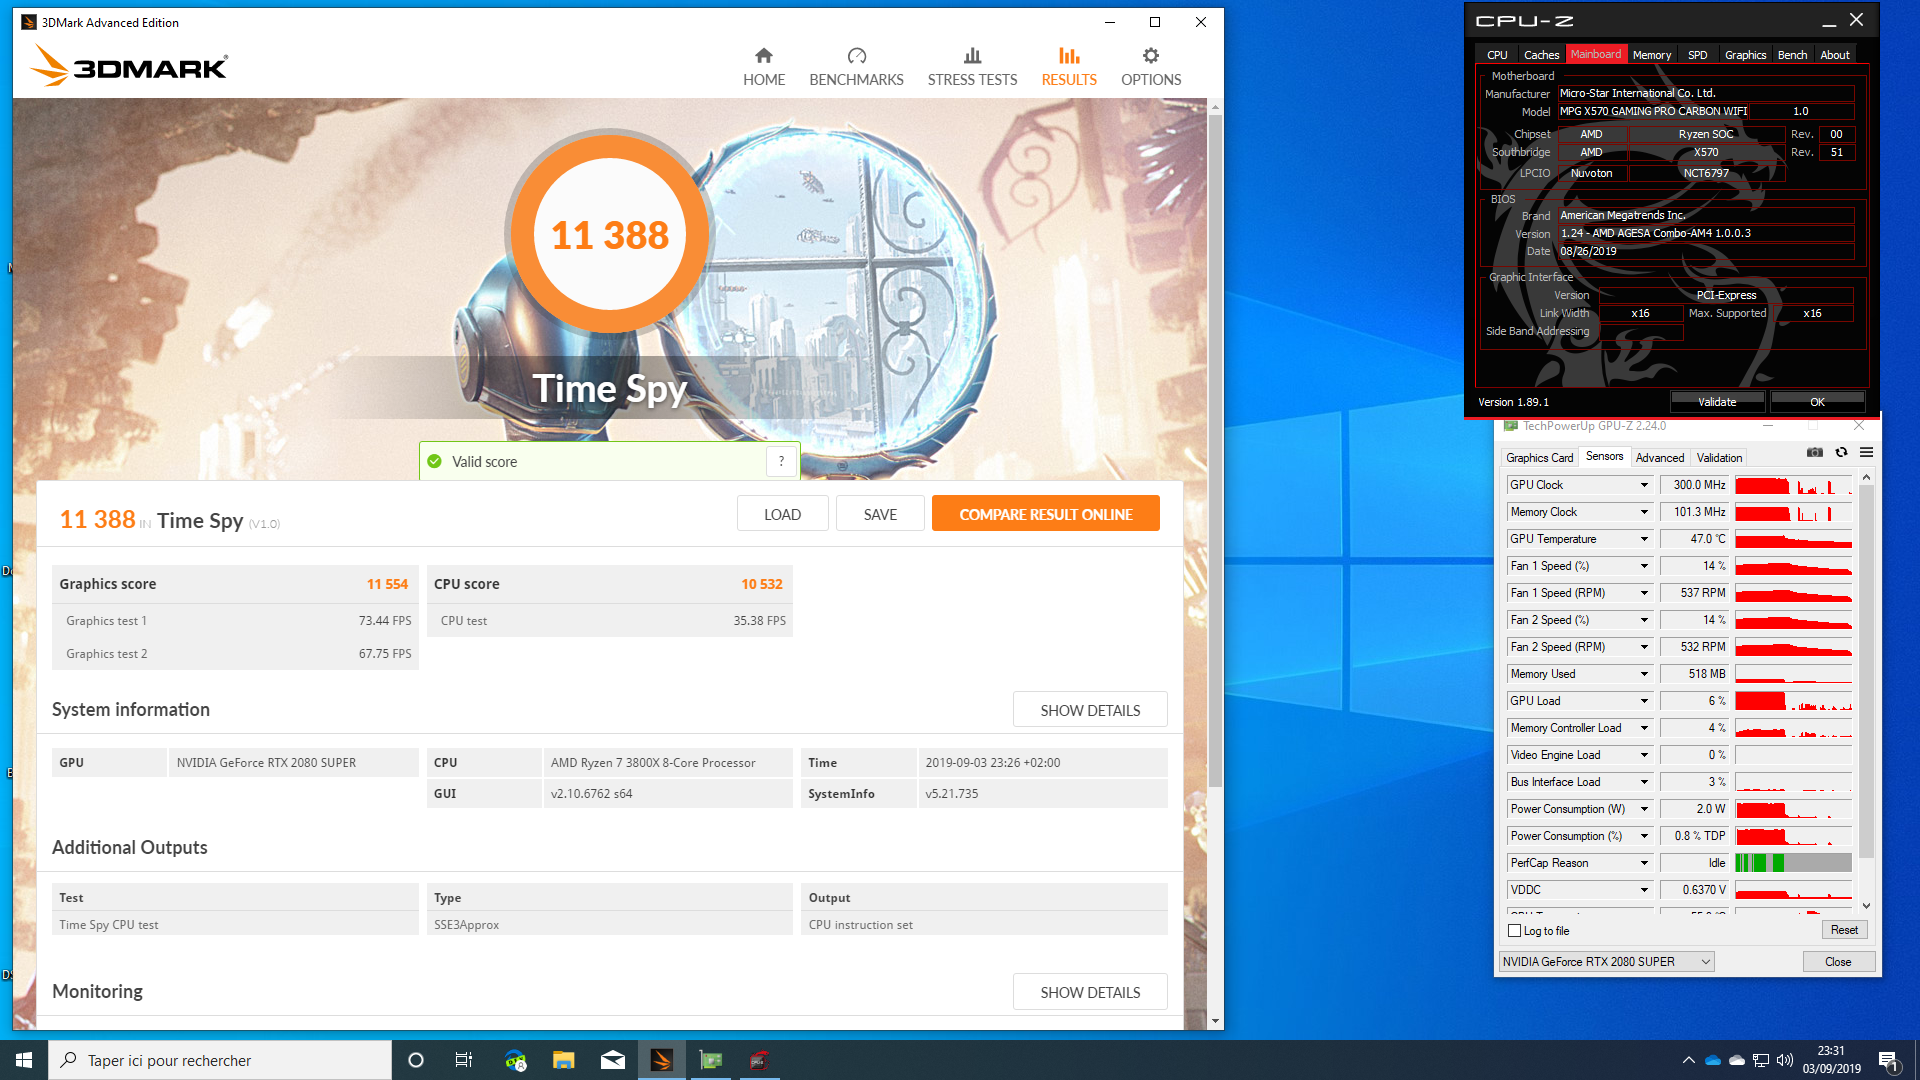
Task: Open Windows Start menu
Action: [24, 1060]
